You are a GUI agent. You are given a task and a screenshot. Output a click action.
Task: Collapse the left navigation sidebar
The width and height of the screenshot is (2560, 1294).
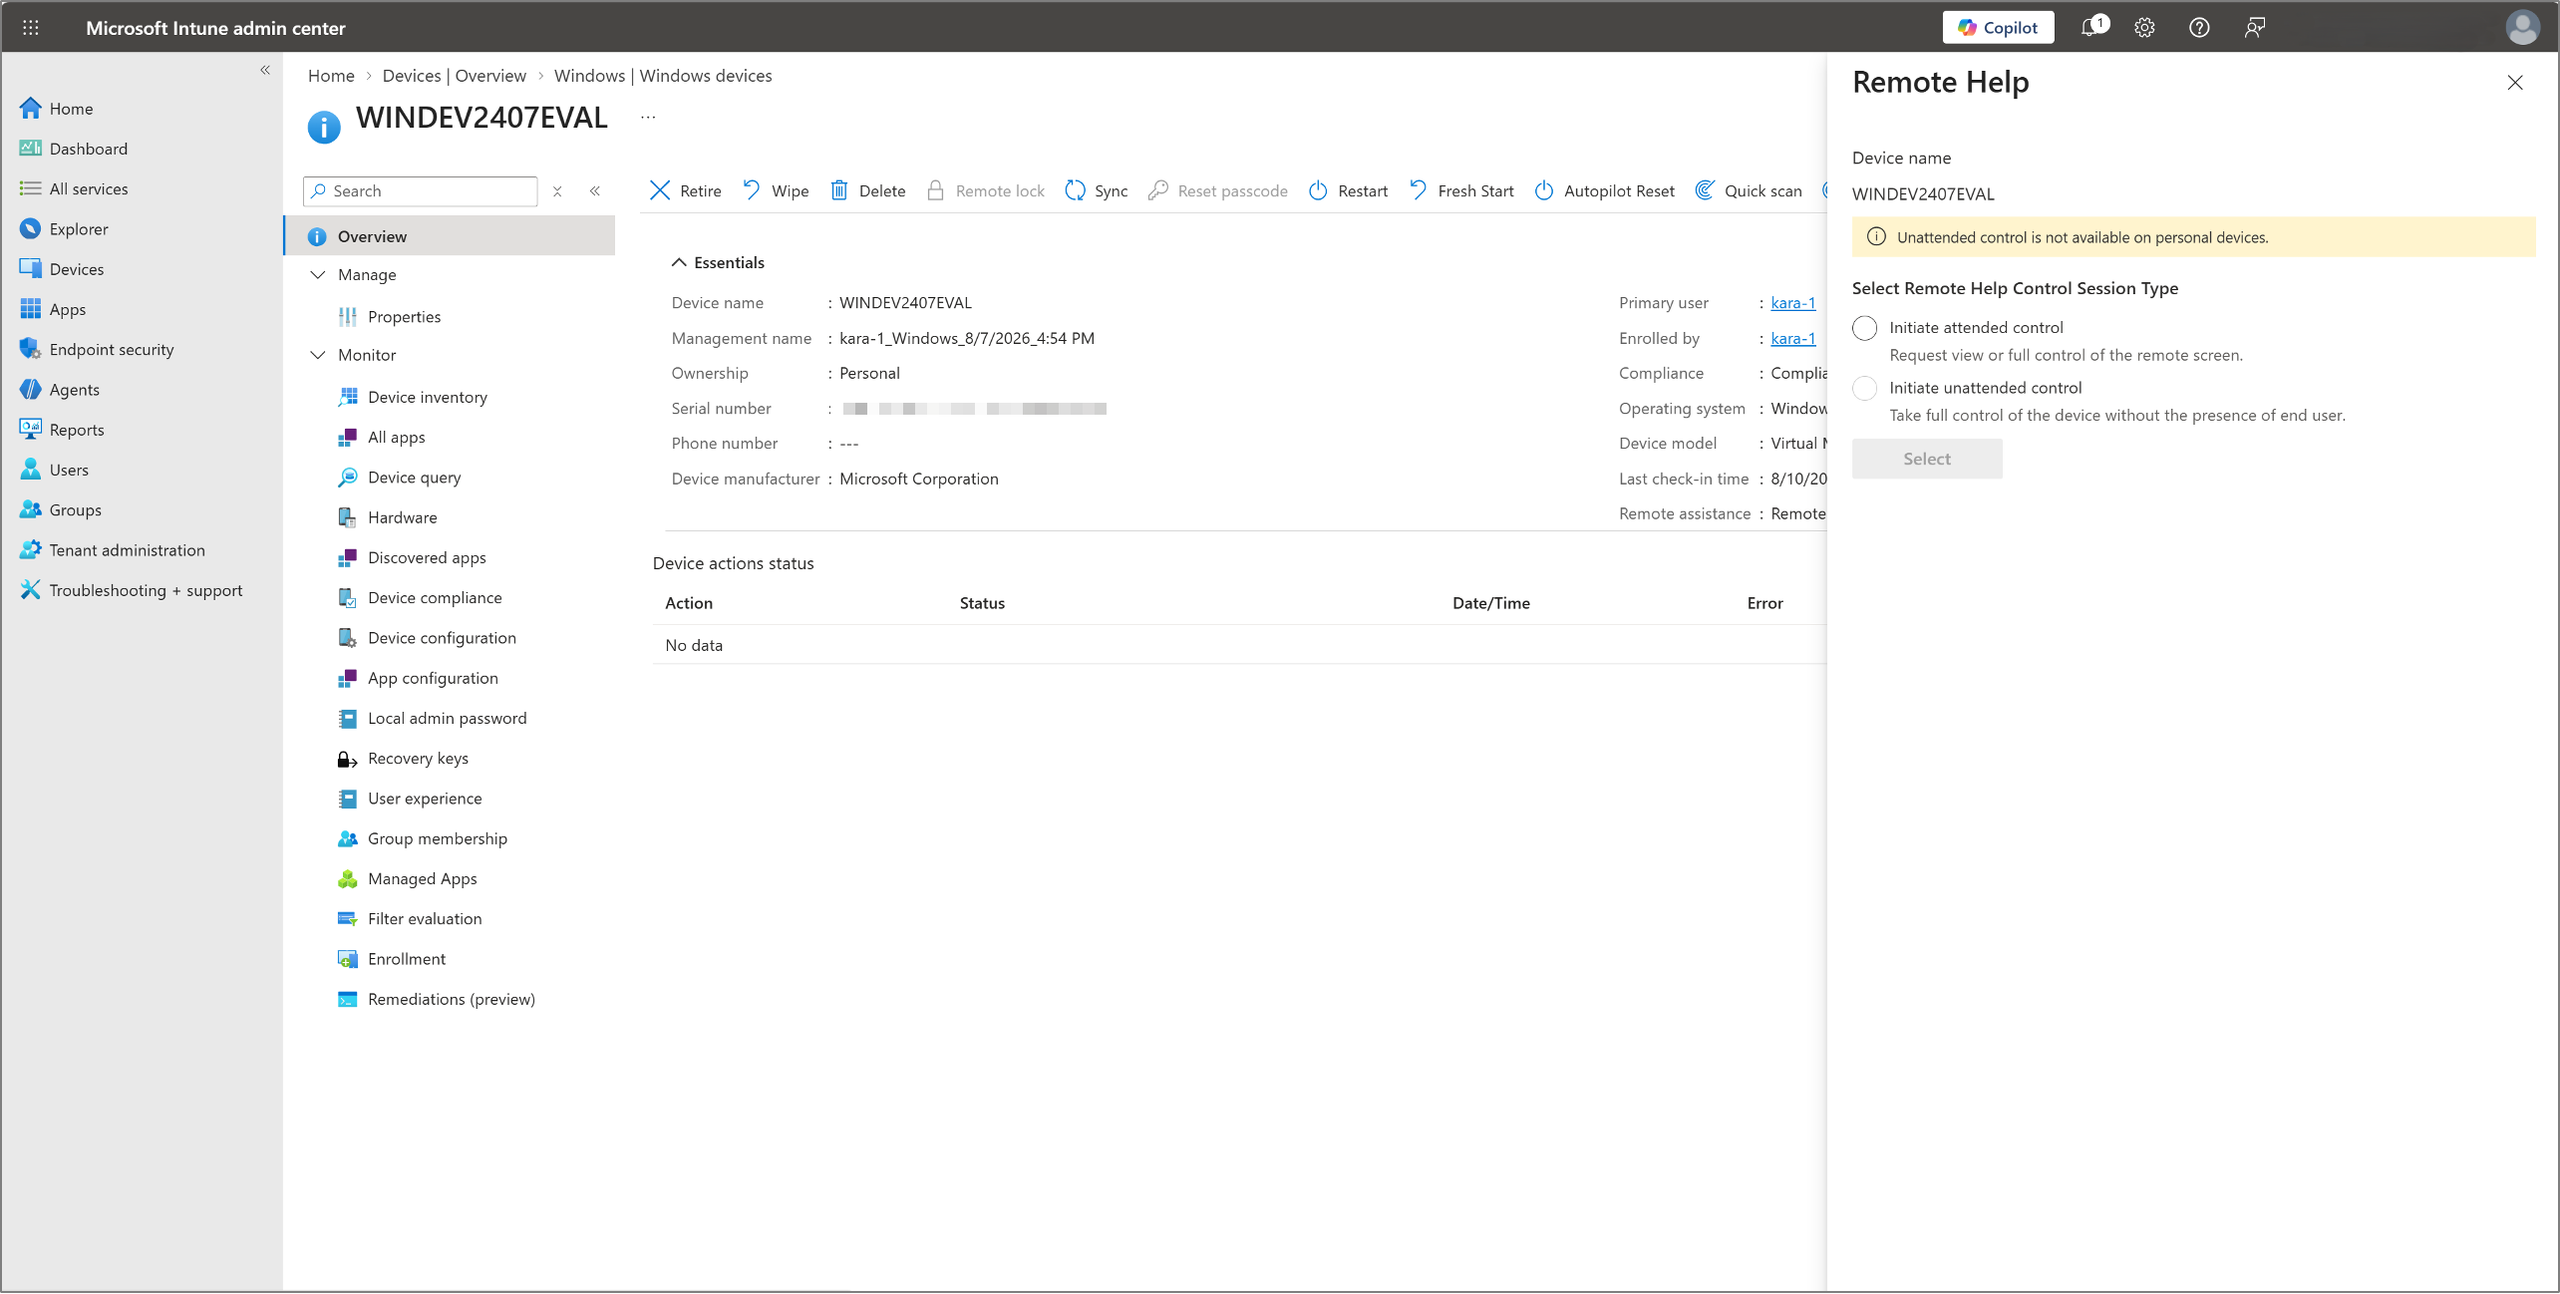pyautogui.click(x=265, y=70)
